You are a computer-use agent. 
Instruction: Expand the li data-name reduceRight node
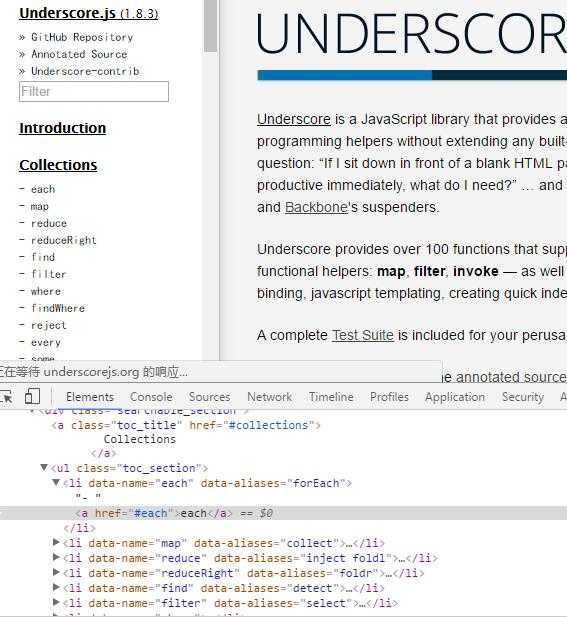(56, 573)
